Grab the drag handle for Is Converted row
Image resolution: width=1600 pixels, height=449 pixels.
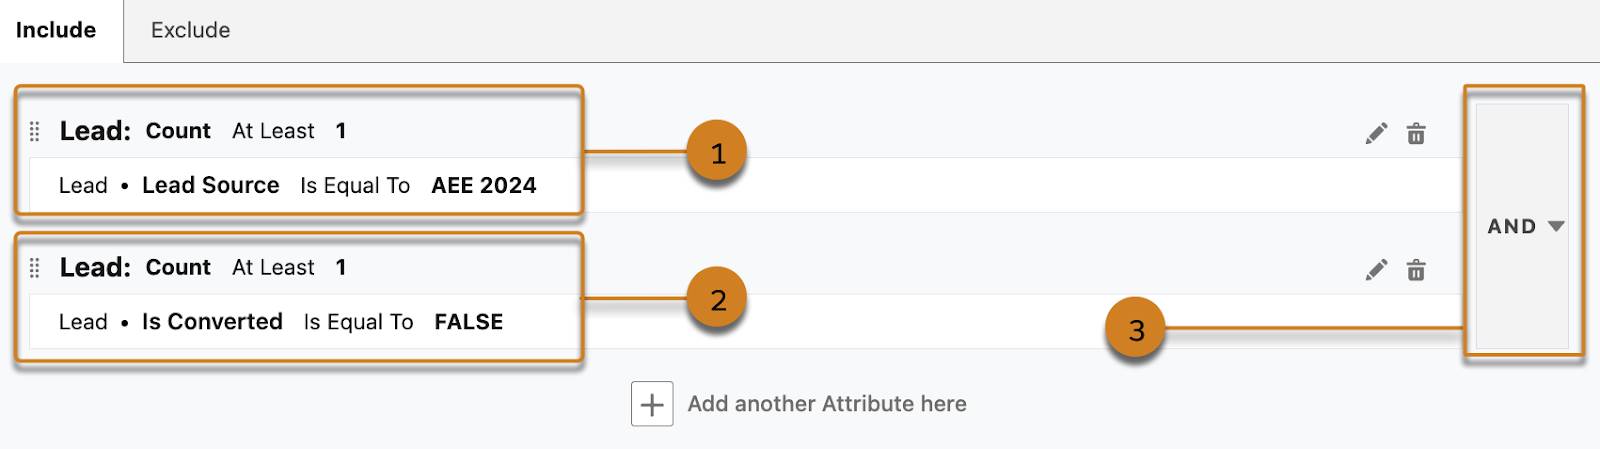tap(34, 268)
